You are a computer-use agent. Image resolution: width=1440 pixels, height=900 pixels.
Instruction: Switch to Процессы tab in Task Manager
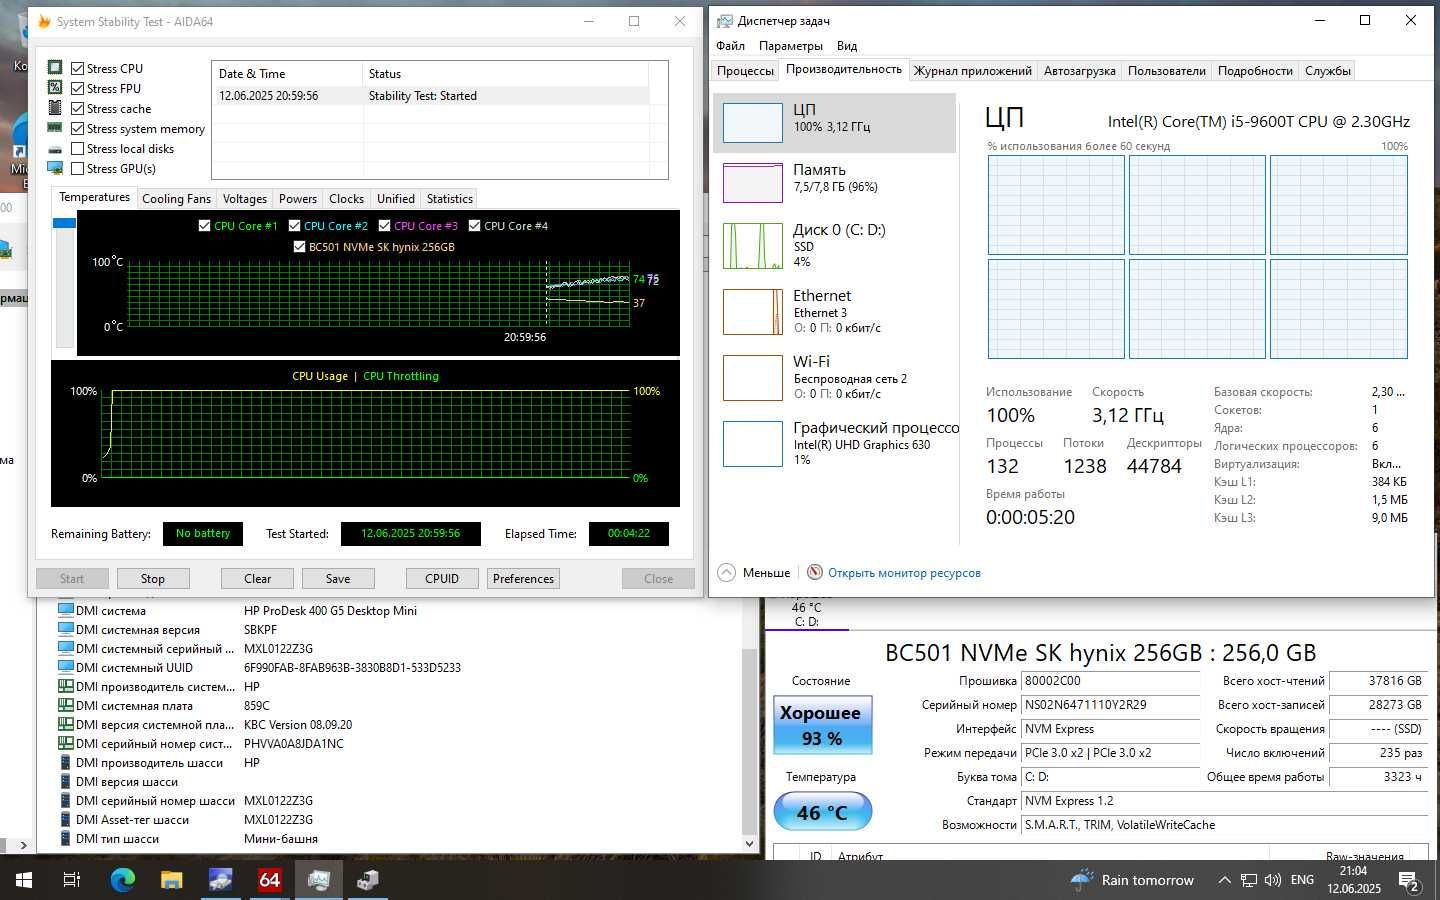[745, 71]
